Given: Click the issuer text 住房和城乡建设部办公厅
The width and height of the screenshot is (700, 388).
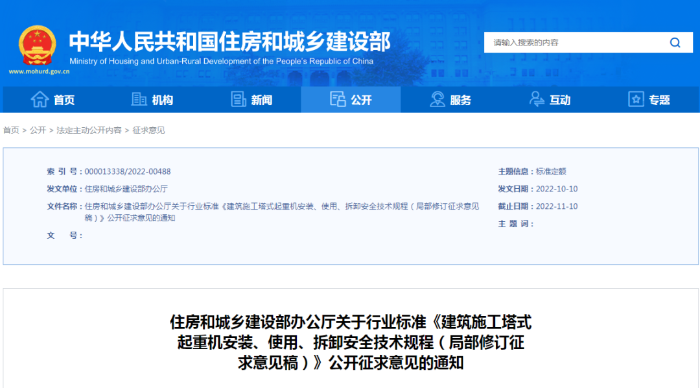Looking at the screenshot, I should pyautogui.click(x=126, y=189).
